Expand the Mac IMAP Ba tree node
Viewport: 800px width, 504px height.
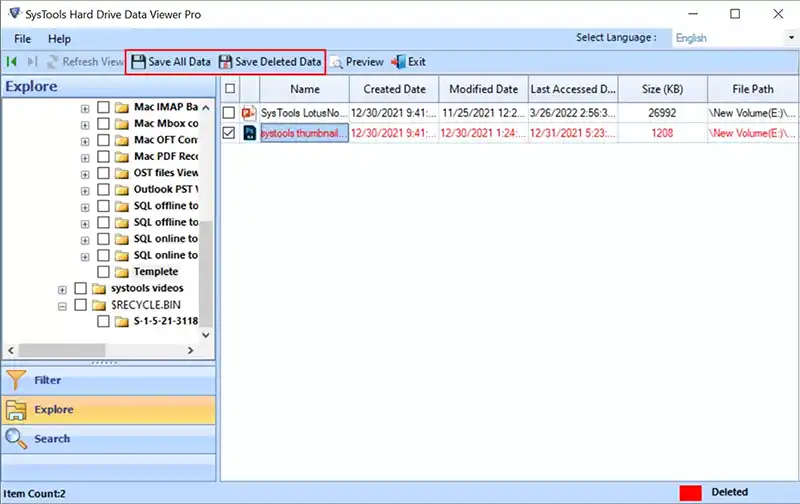click(85, 109)
